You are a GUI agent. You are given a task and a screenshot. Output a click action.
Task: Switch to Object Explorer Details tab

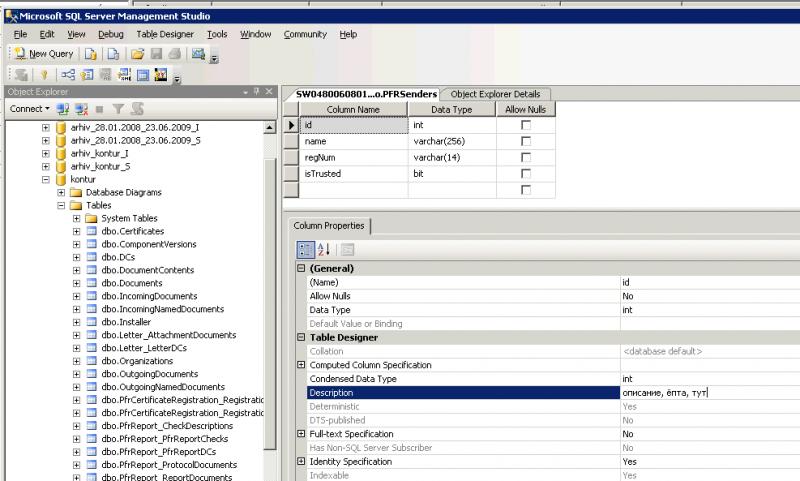click(x=495, y=94)
